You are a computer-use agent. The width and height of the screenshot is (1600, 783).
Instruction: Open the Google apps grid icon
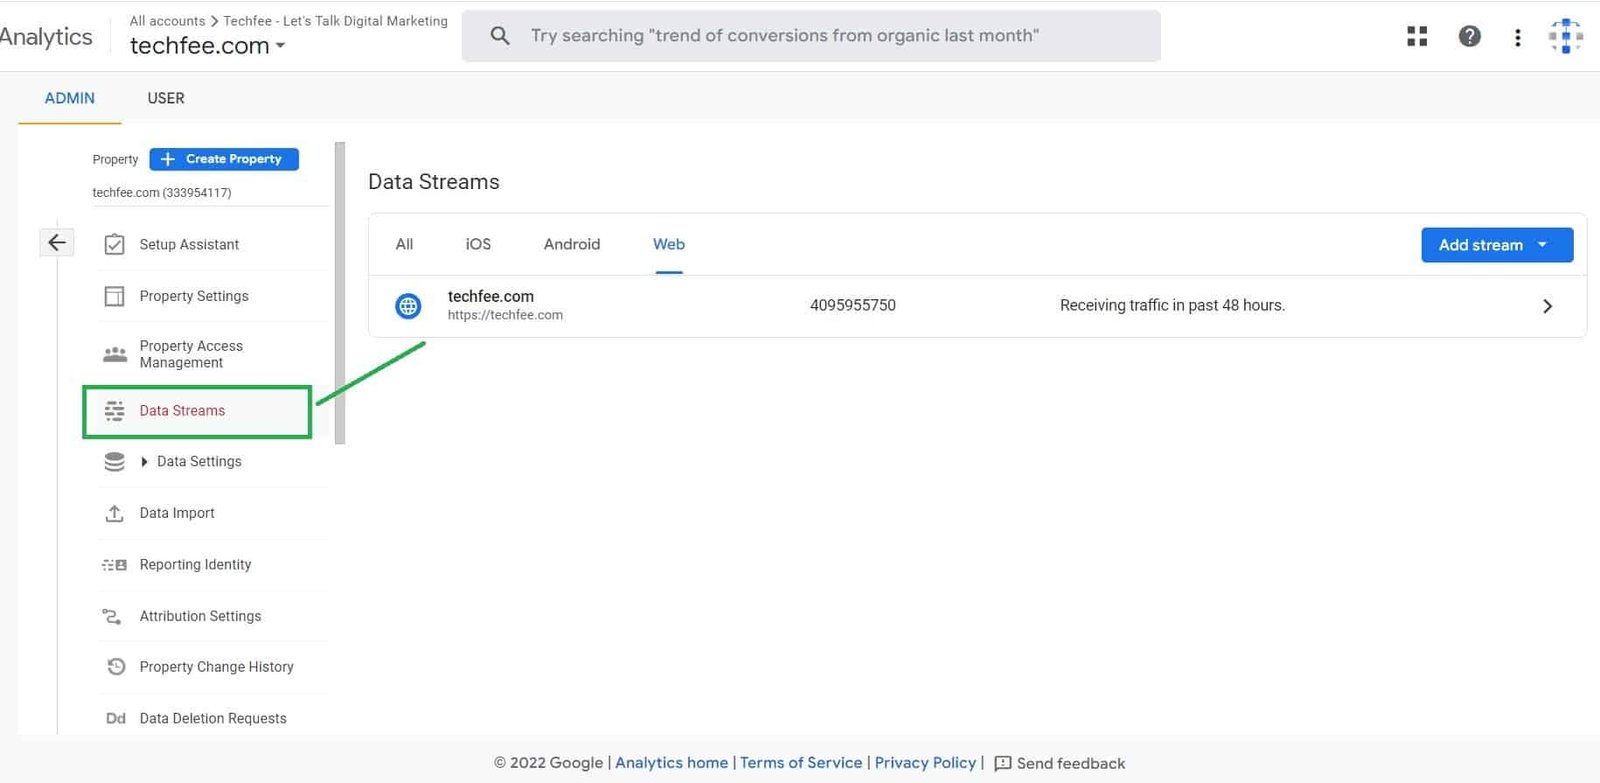[x=1417, y=37]
